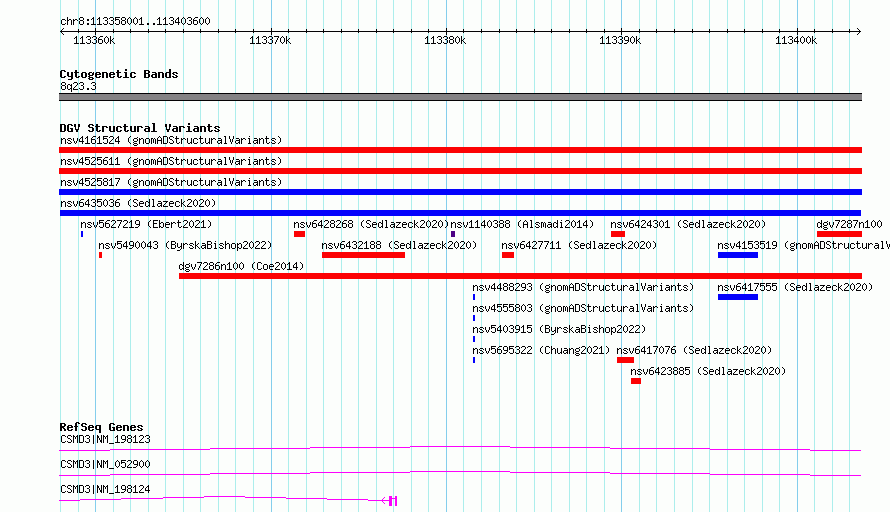The width and height of the screenshot is (890, 512).
Task: Click the CSMD3|NM_052900 gene label
Action: coord(105,464)
